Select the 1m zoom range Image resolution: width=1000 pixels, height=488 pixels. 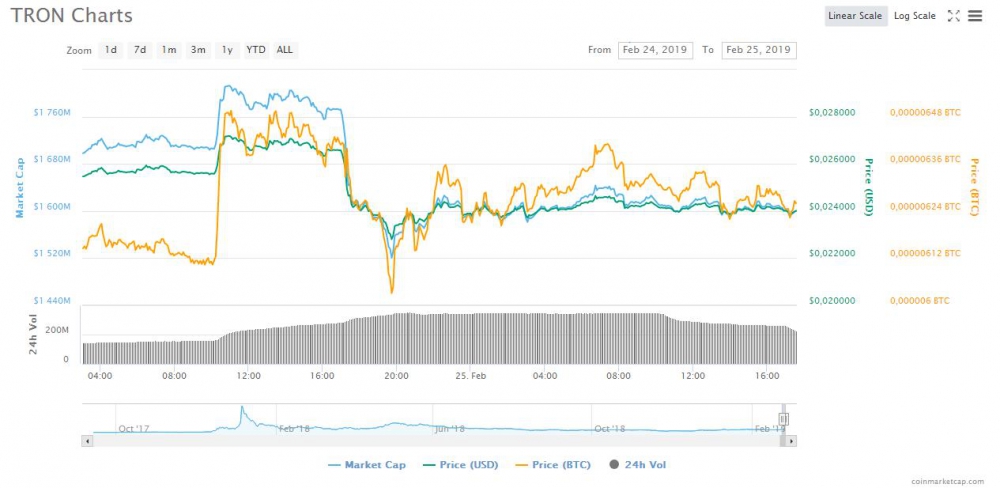click(x=169, y=50)
